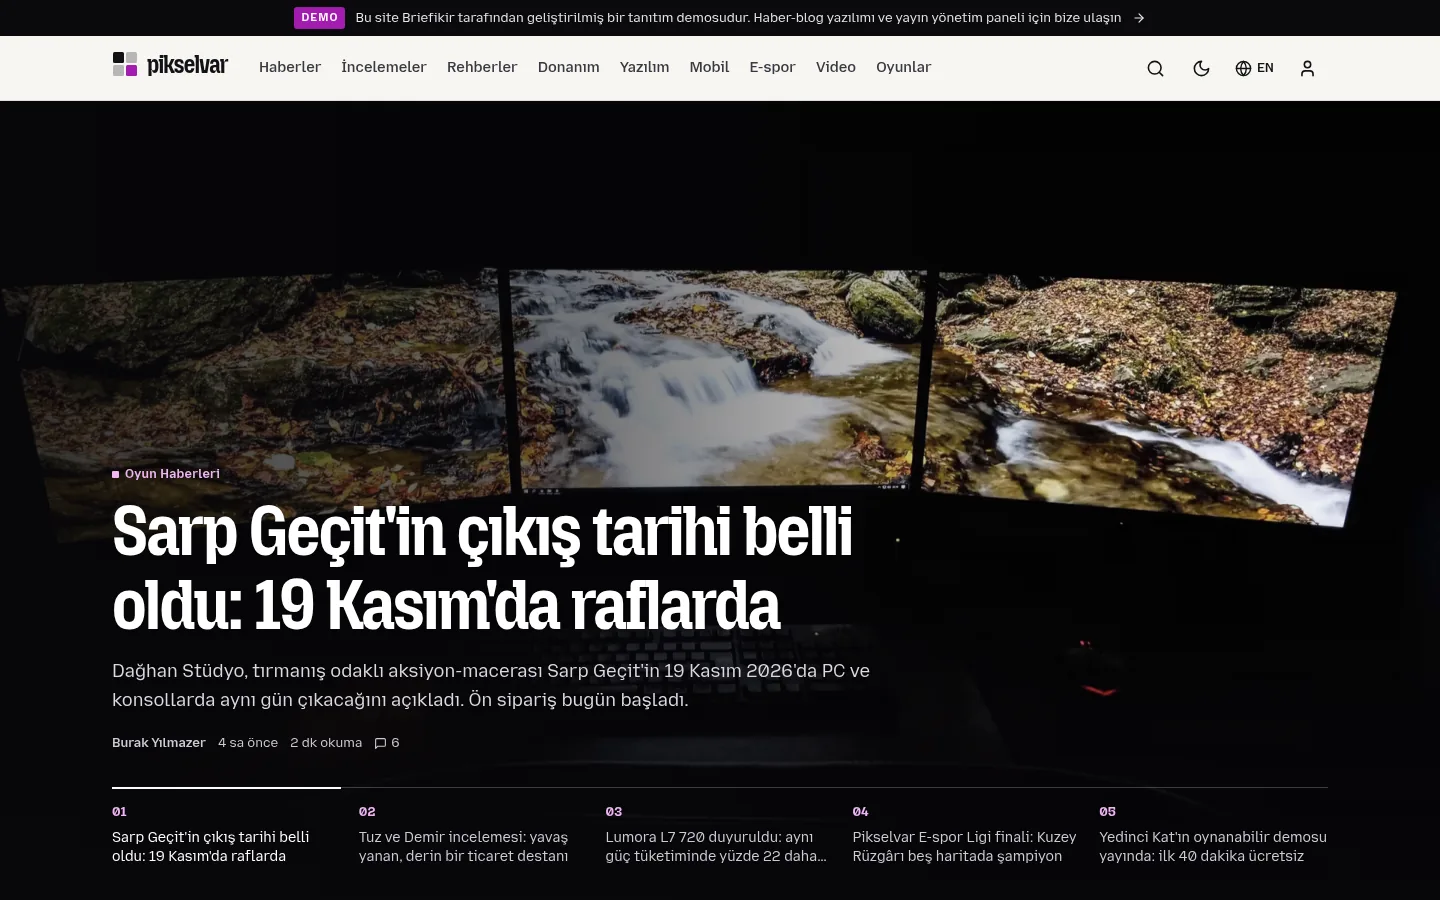The image size is (1440, 900).
Task: Go to Donanım section
Action: pyautogui.click(x=568, y=67)
